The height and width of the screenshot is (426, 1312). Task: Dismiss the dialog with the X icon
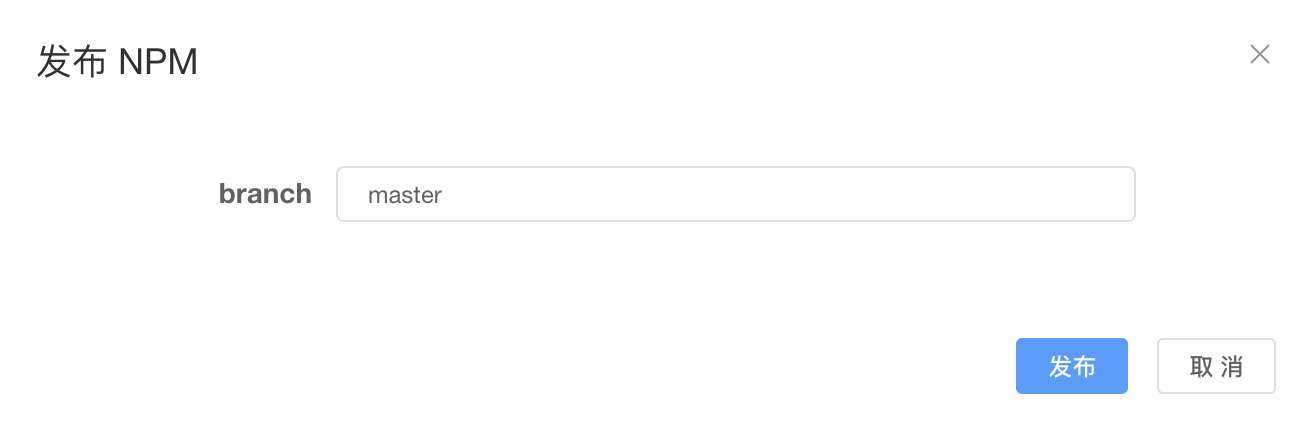pos(1259,55)
